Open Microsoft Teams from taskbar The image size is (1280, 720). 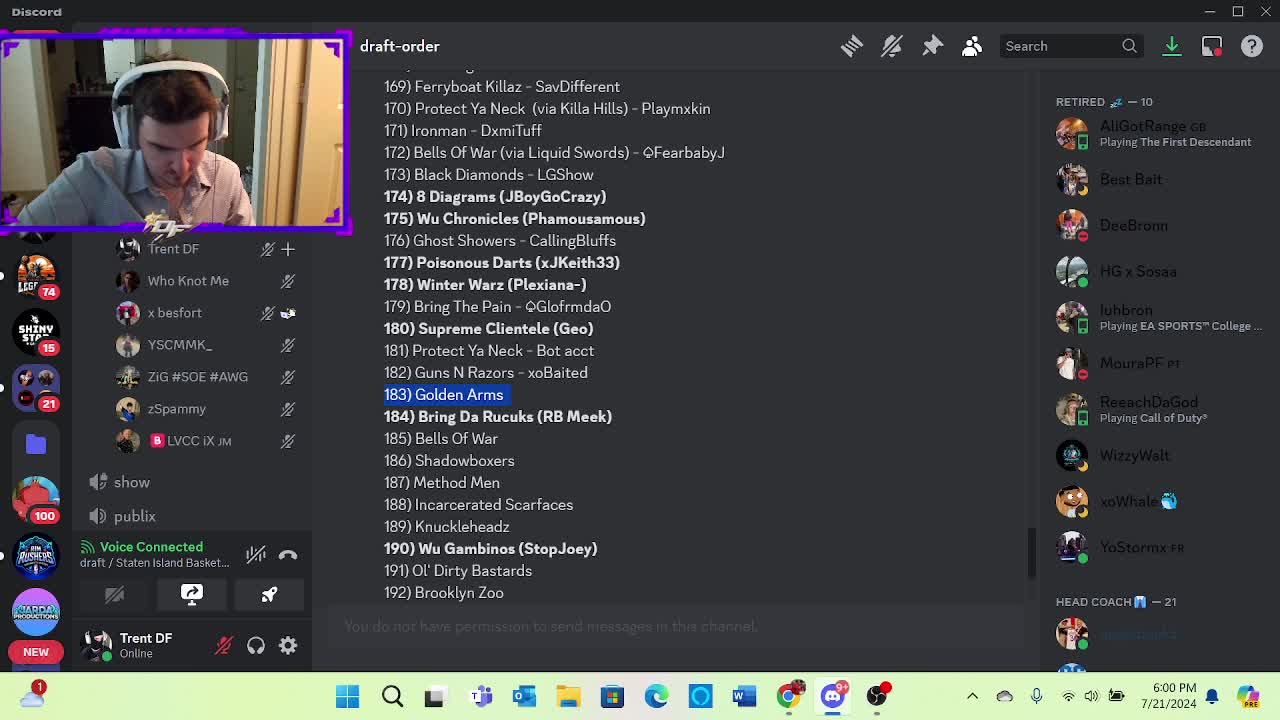coord(480,696)
